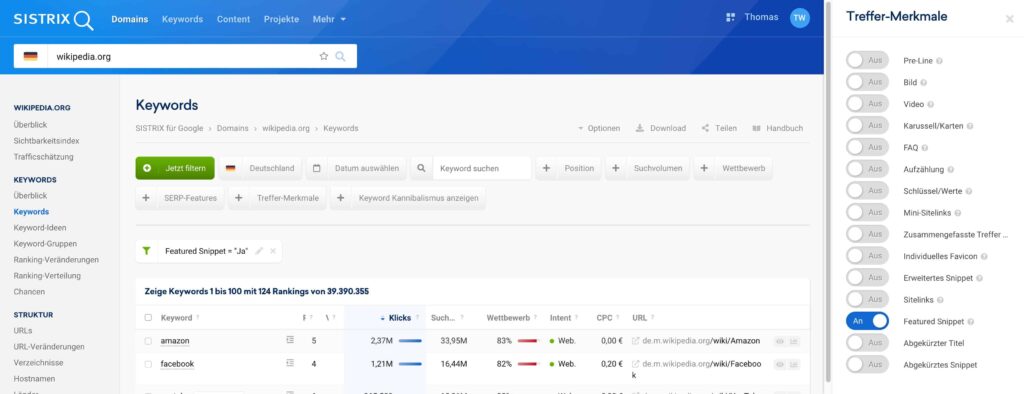Click the chart icon in the amazon row
The image size is (1024, 394).
793,341
